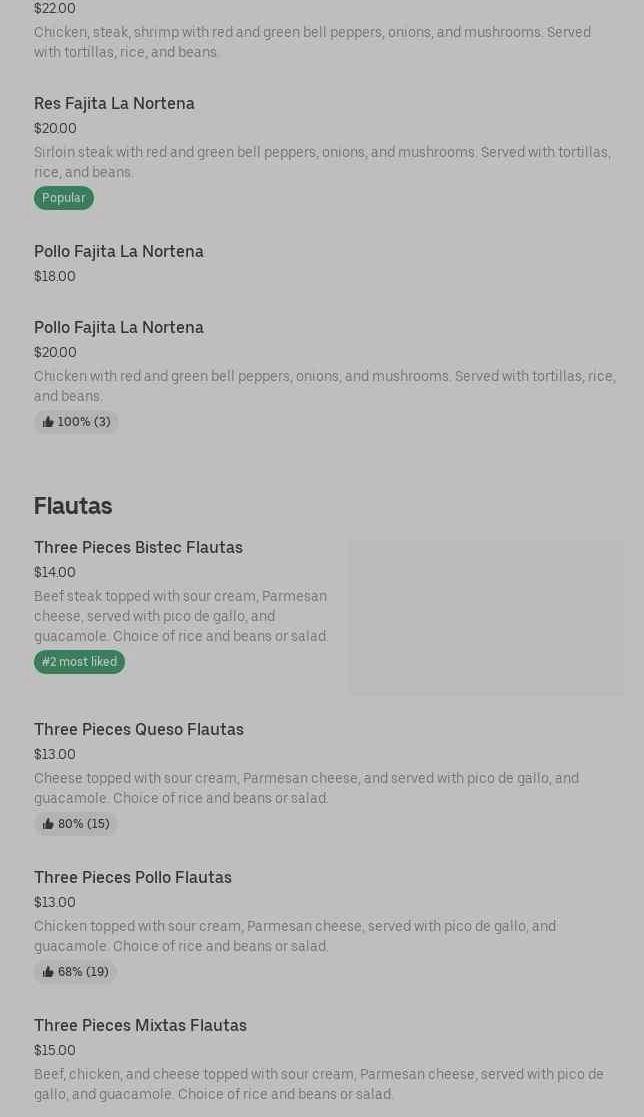644x1117 pixels.
Task: Click the $22.00 price at the top
Action: point(55,9)
